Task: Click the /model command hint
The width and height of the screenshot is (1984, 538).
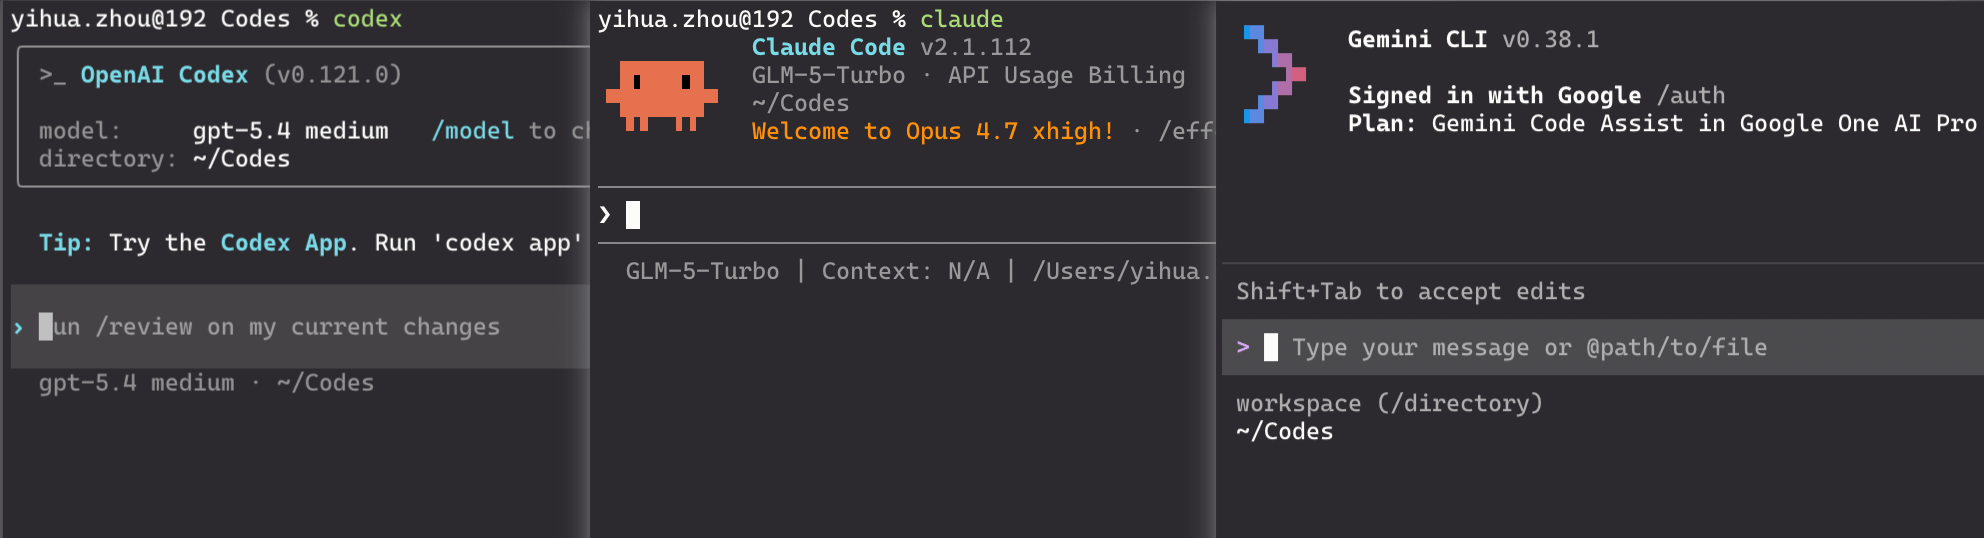Action: coord(472,131)
